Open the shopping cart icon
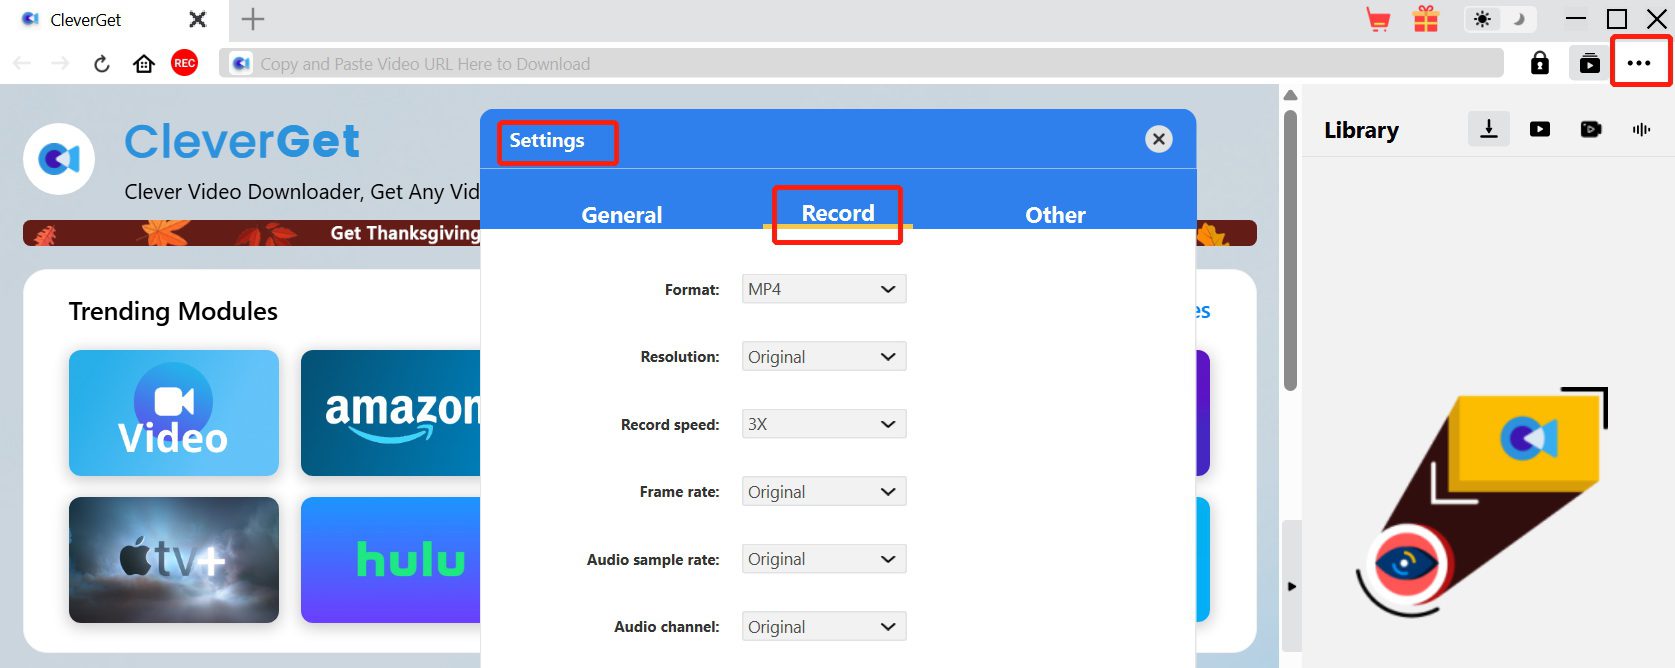 coord(1378,19)
